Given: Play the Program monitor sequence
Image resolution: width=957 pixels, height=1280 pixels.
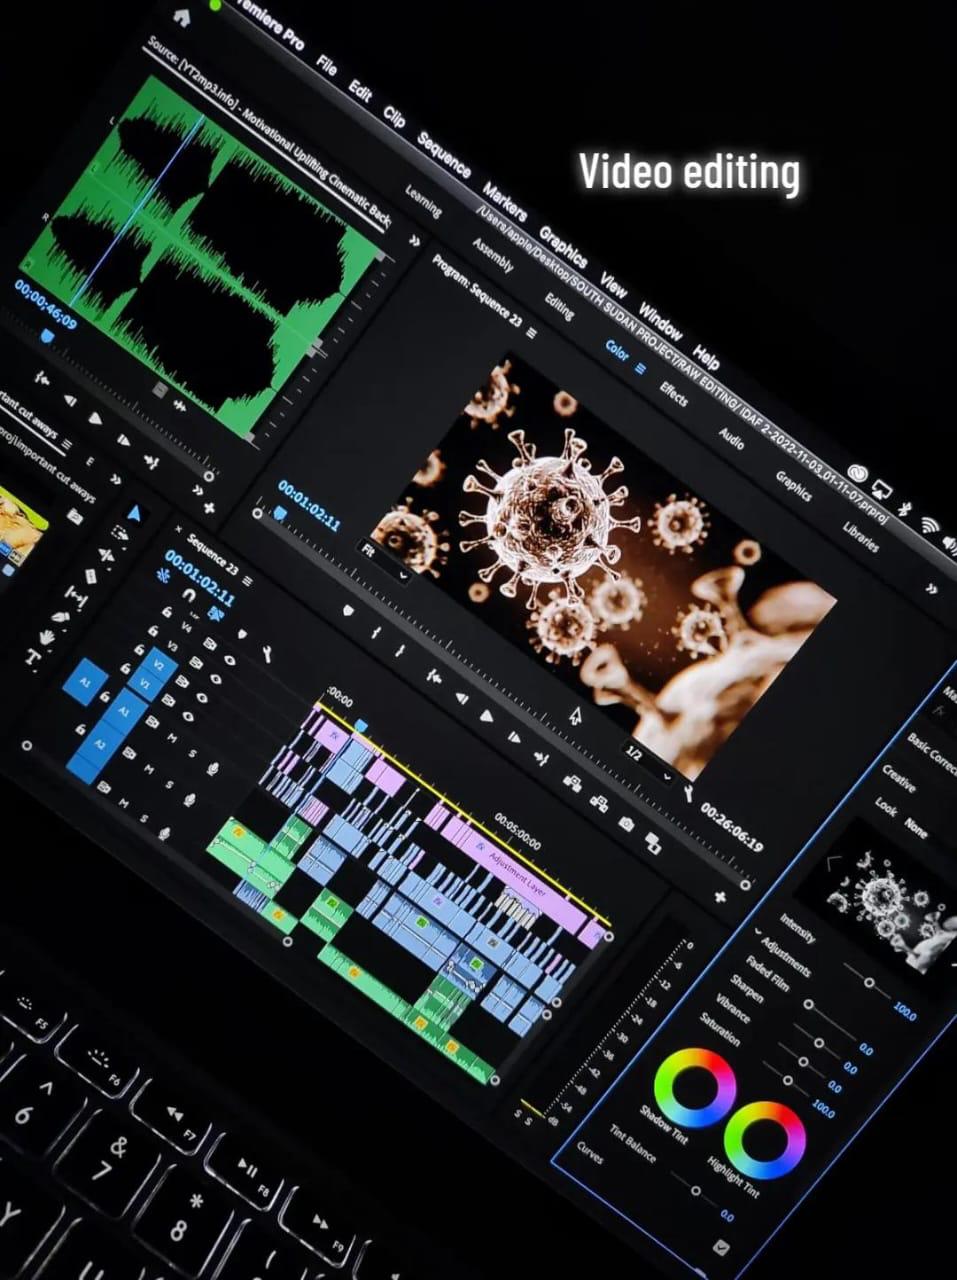Looking at the screenshot, I should [486, 716].
